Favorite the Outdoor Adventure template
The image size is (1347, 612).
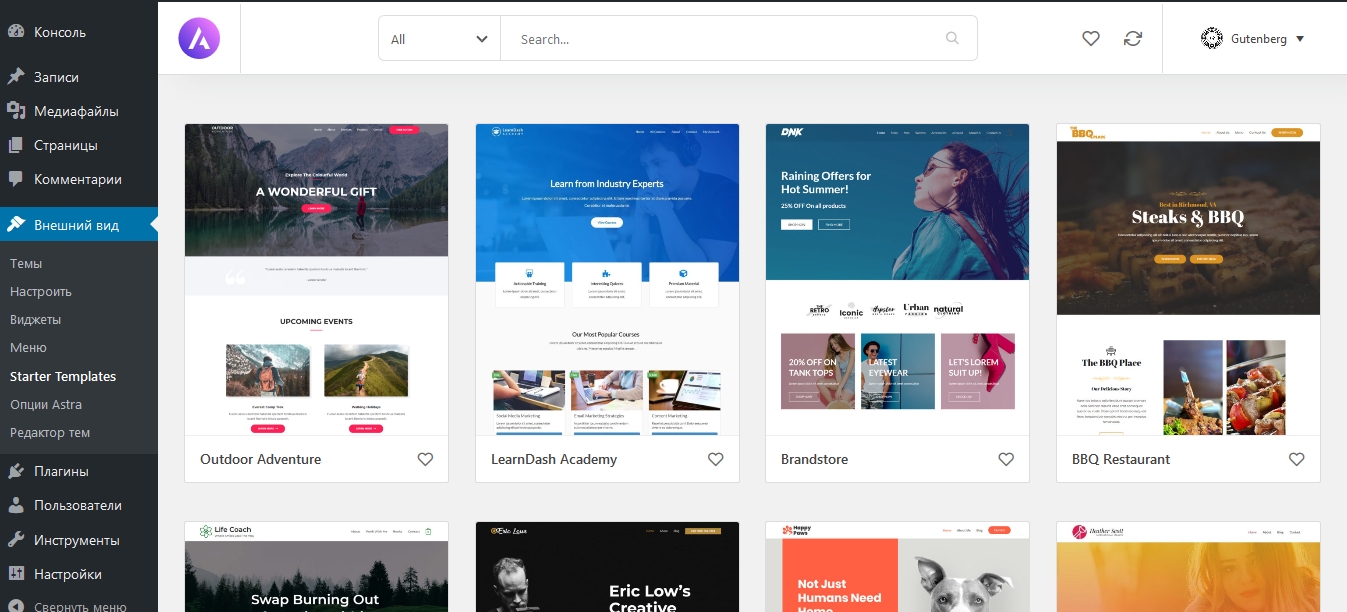pyautogui.click(x=425, y=459)
